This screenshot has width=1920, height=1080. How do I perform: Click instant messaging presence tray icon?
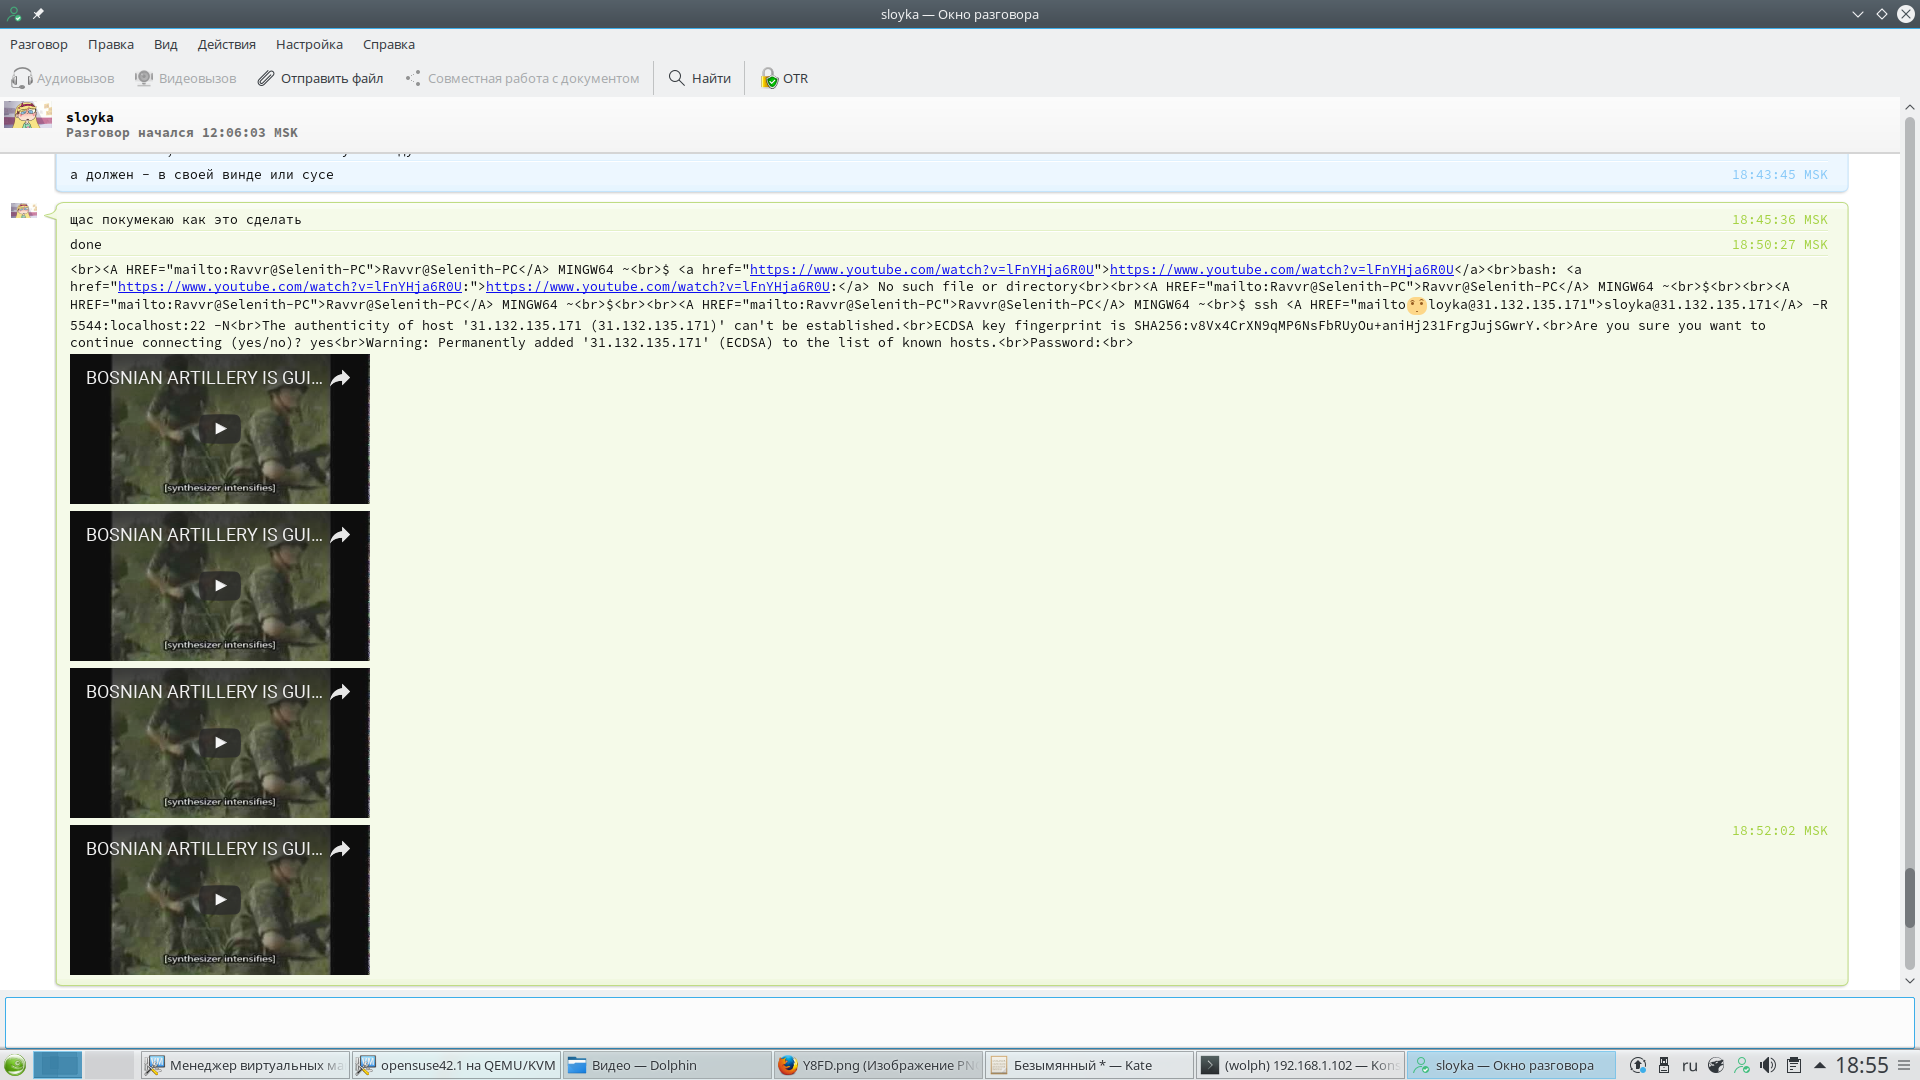pyautogui.click(x=1742, y=1065)
